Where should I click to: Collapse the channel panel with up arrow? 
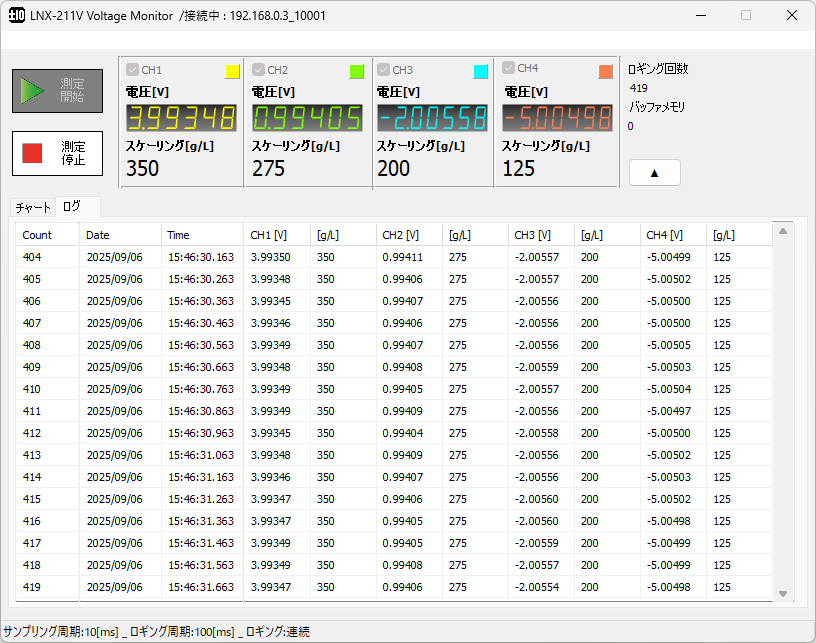[x=654, y=173]
